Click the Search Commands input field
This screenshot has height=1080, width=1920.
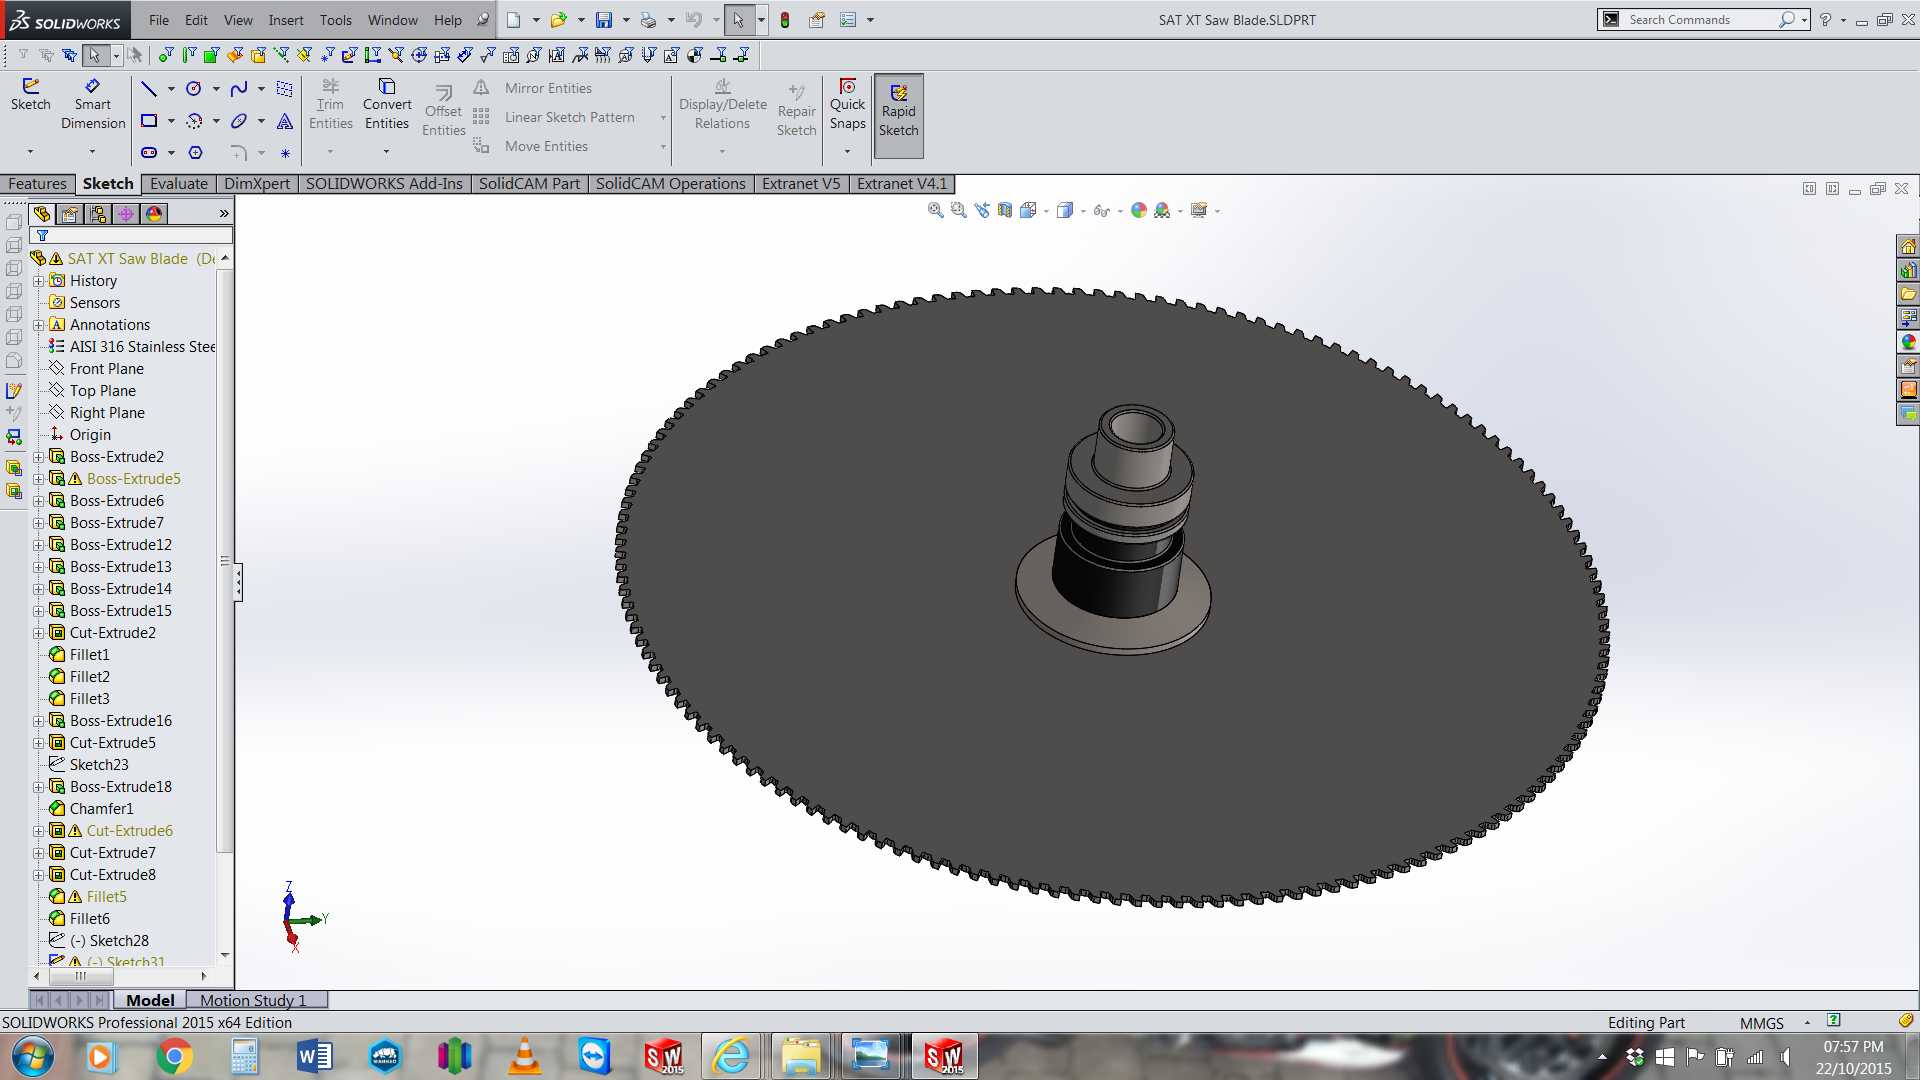1702,20
